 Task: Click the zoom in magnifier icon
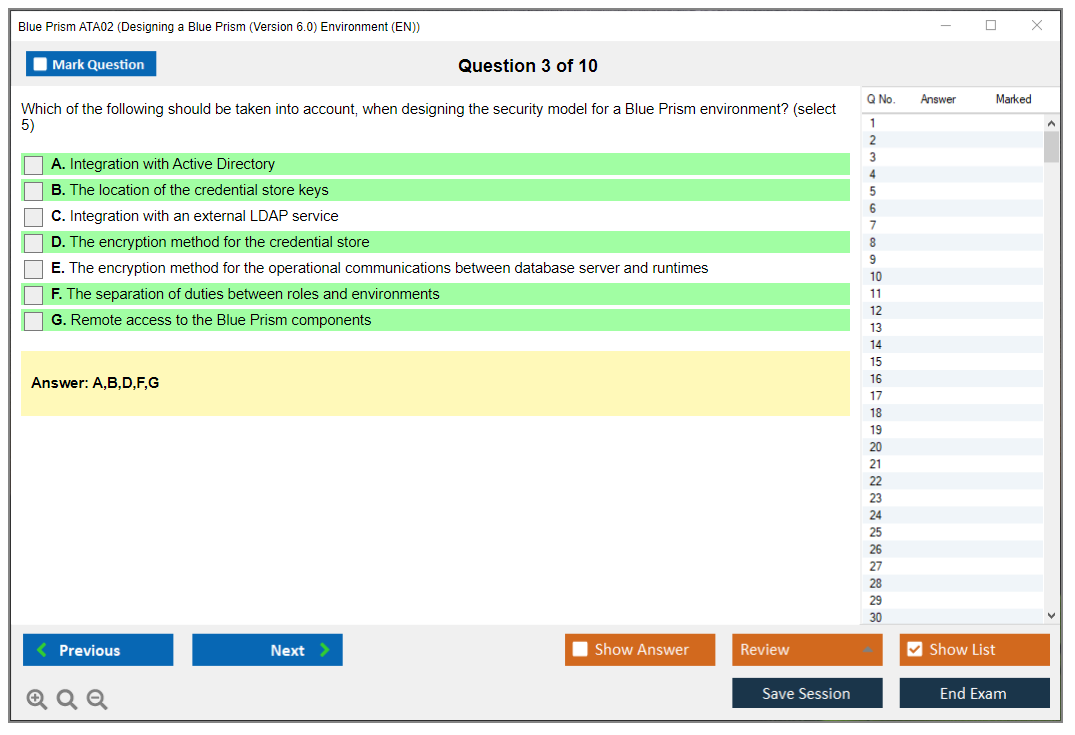coord(37,700)
